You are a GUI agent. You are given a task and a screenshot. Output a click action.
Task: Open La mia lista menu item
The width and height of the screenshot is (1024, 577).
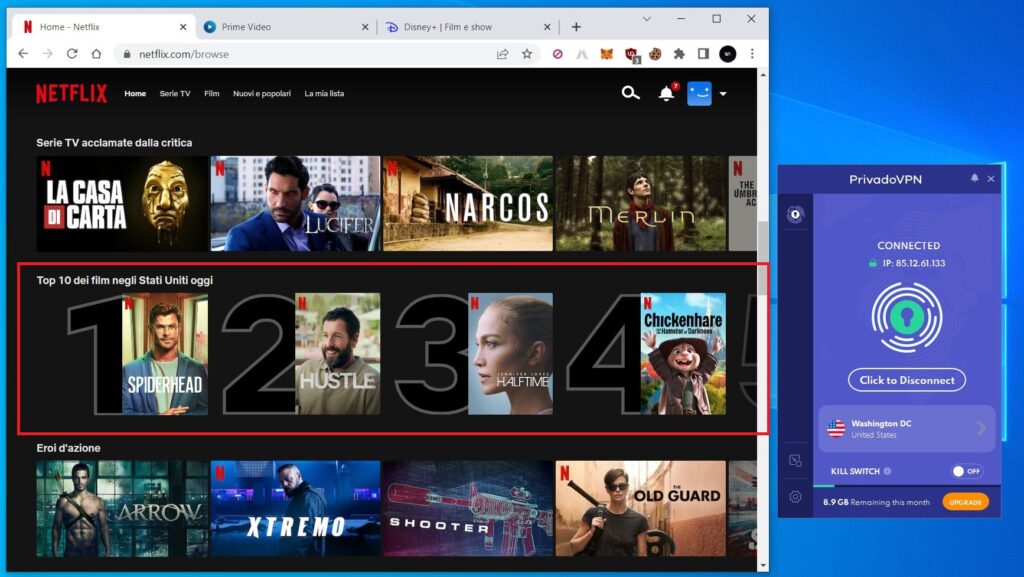click(x=324, y=93)
